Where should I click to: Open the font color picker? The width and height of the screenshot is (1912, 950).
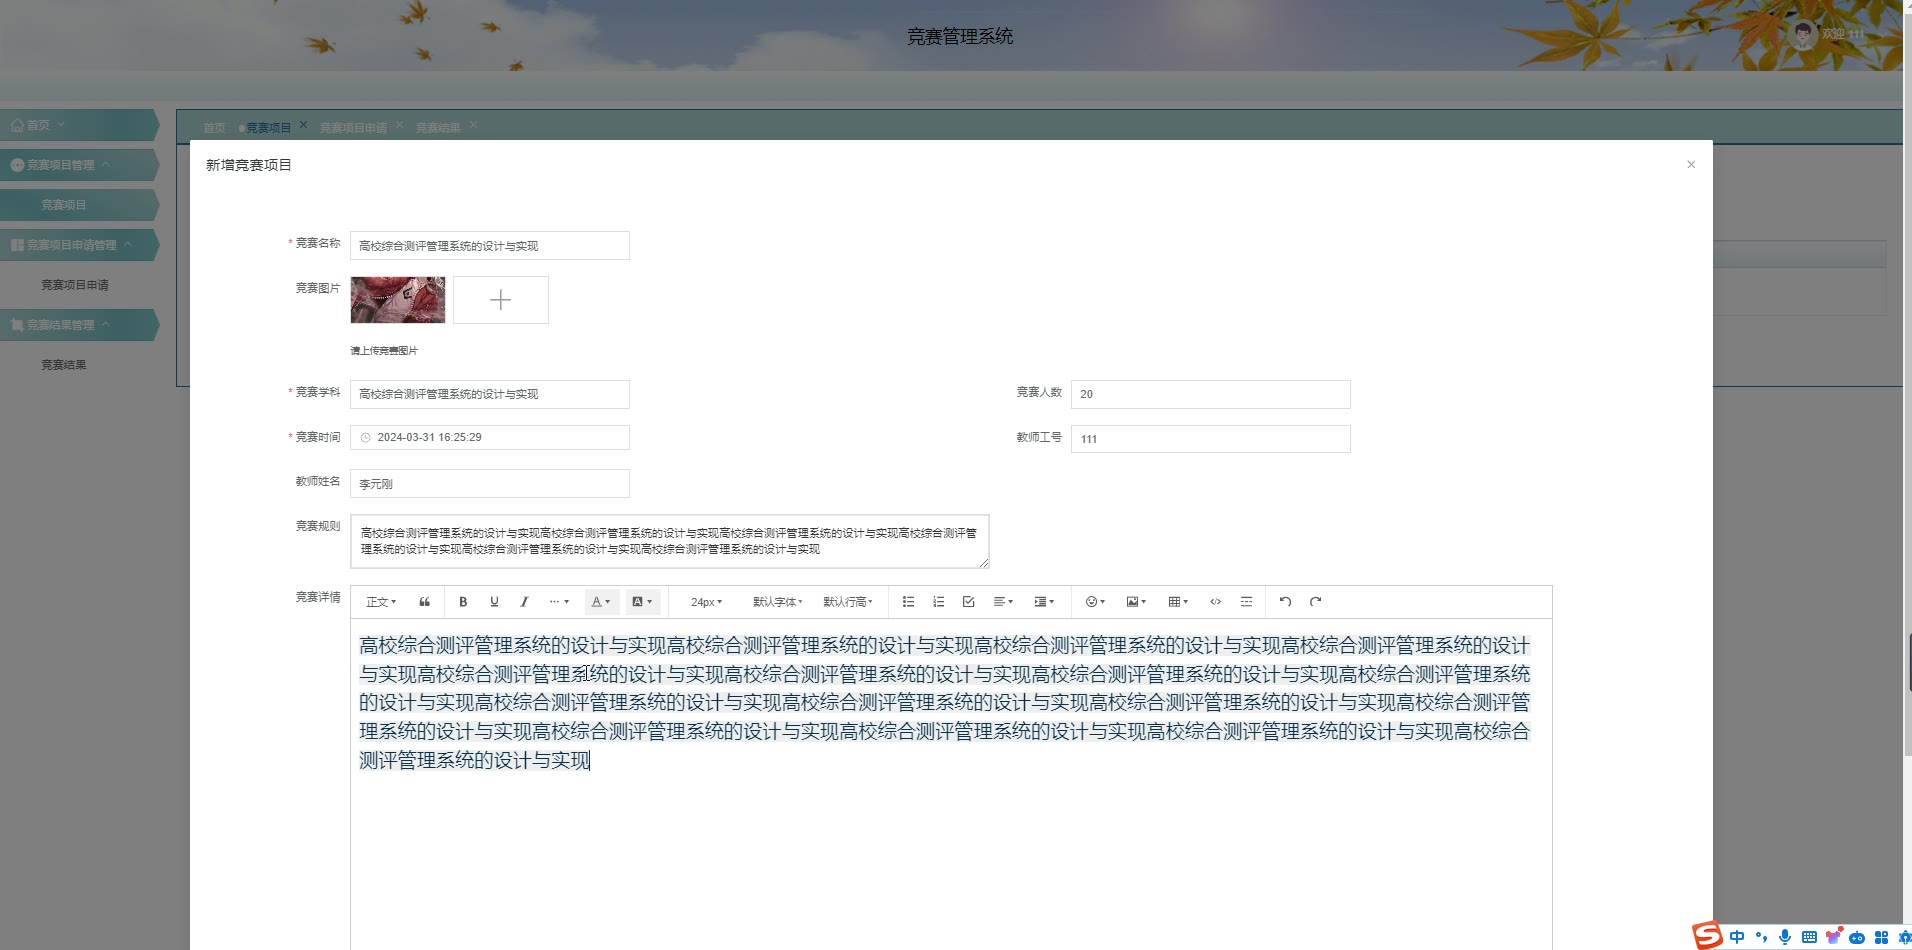(601, 602)
